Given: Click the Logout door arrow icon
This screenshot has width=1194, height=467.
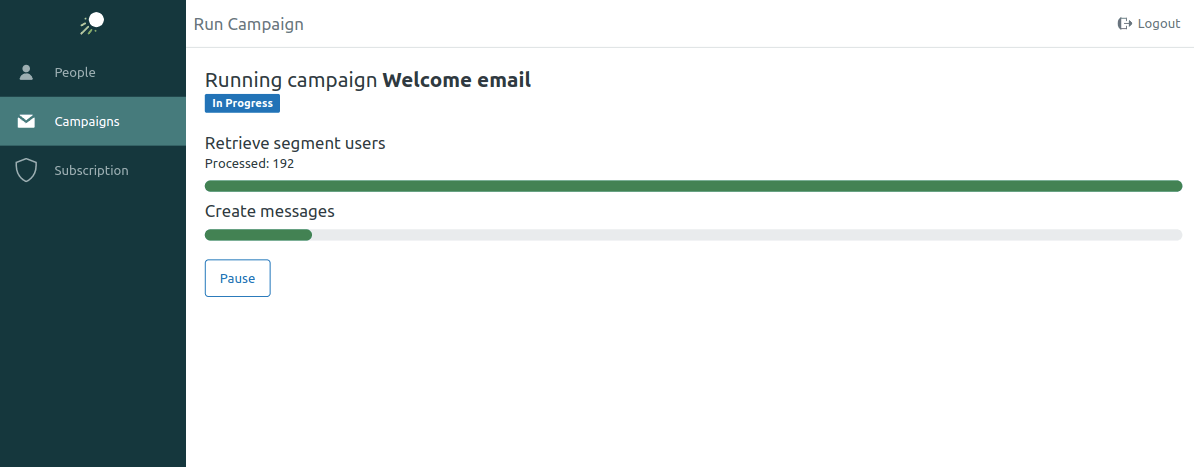Looking at the screenshot, I should pos(1125,24).
